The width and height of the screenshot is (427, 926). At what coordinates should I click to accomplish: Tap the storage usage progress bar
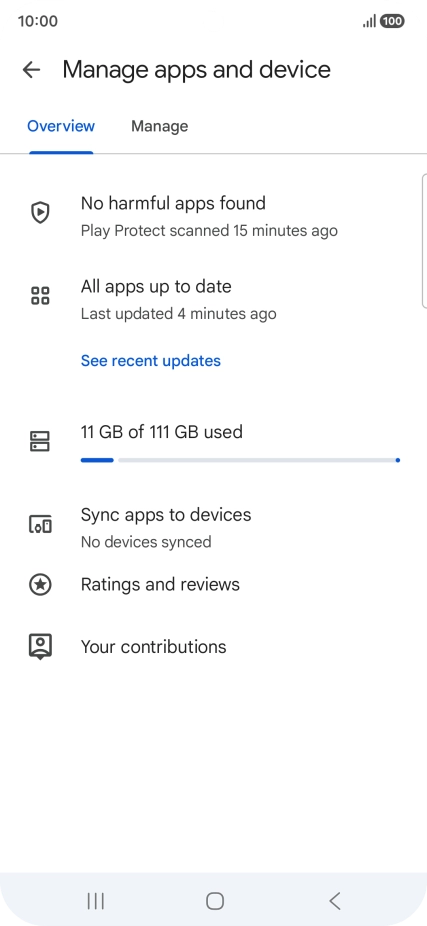pos(240,460)
